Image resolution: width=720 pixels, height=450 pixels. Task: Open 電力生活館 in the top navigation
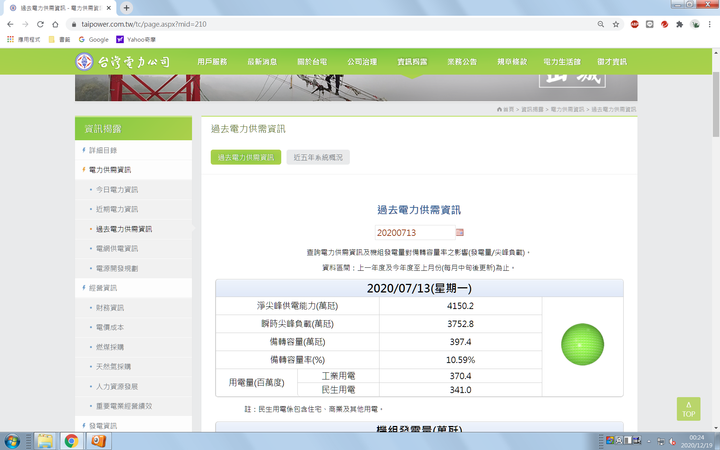pyautogui.click(x=562, y=62)
